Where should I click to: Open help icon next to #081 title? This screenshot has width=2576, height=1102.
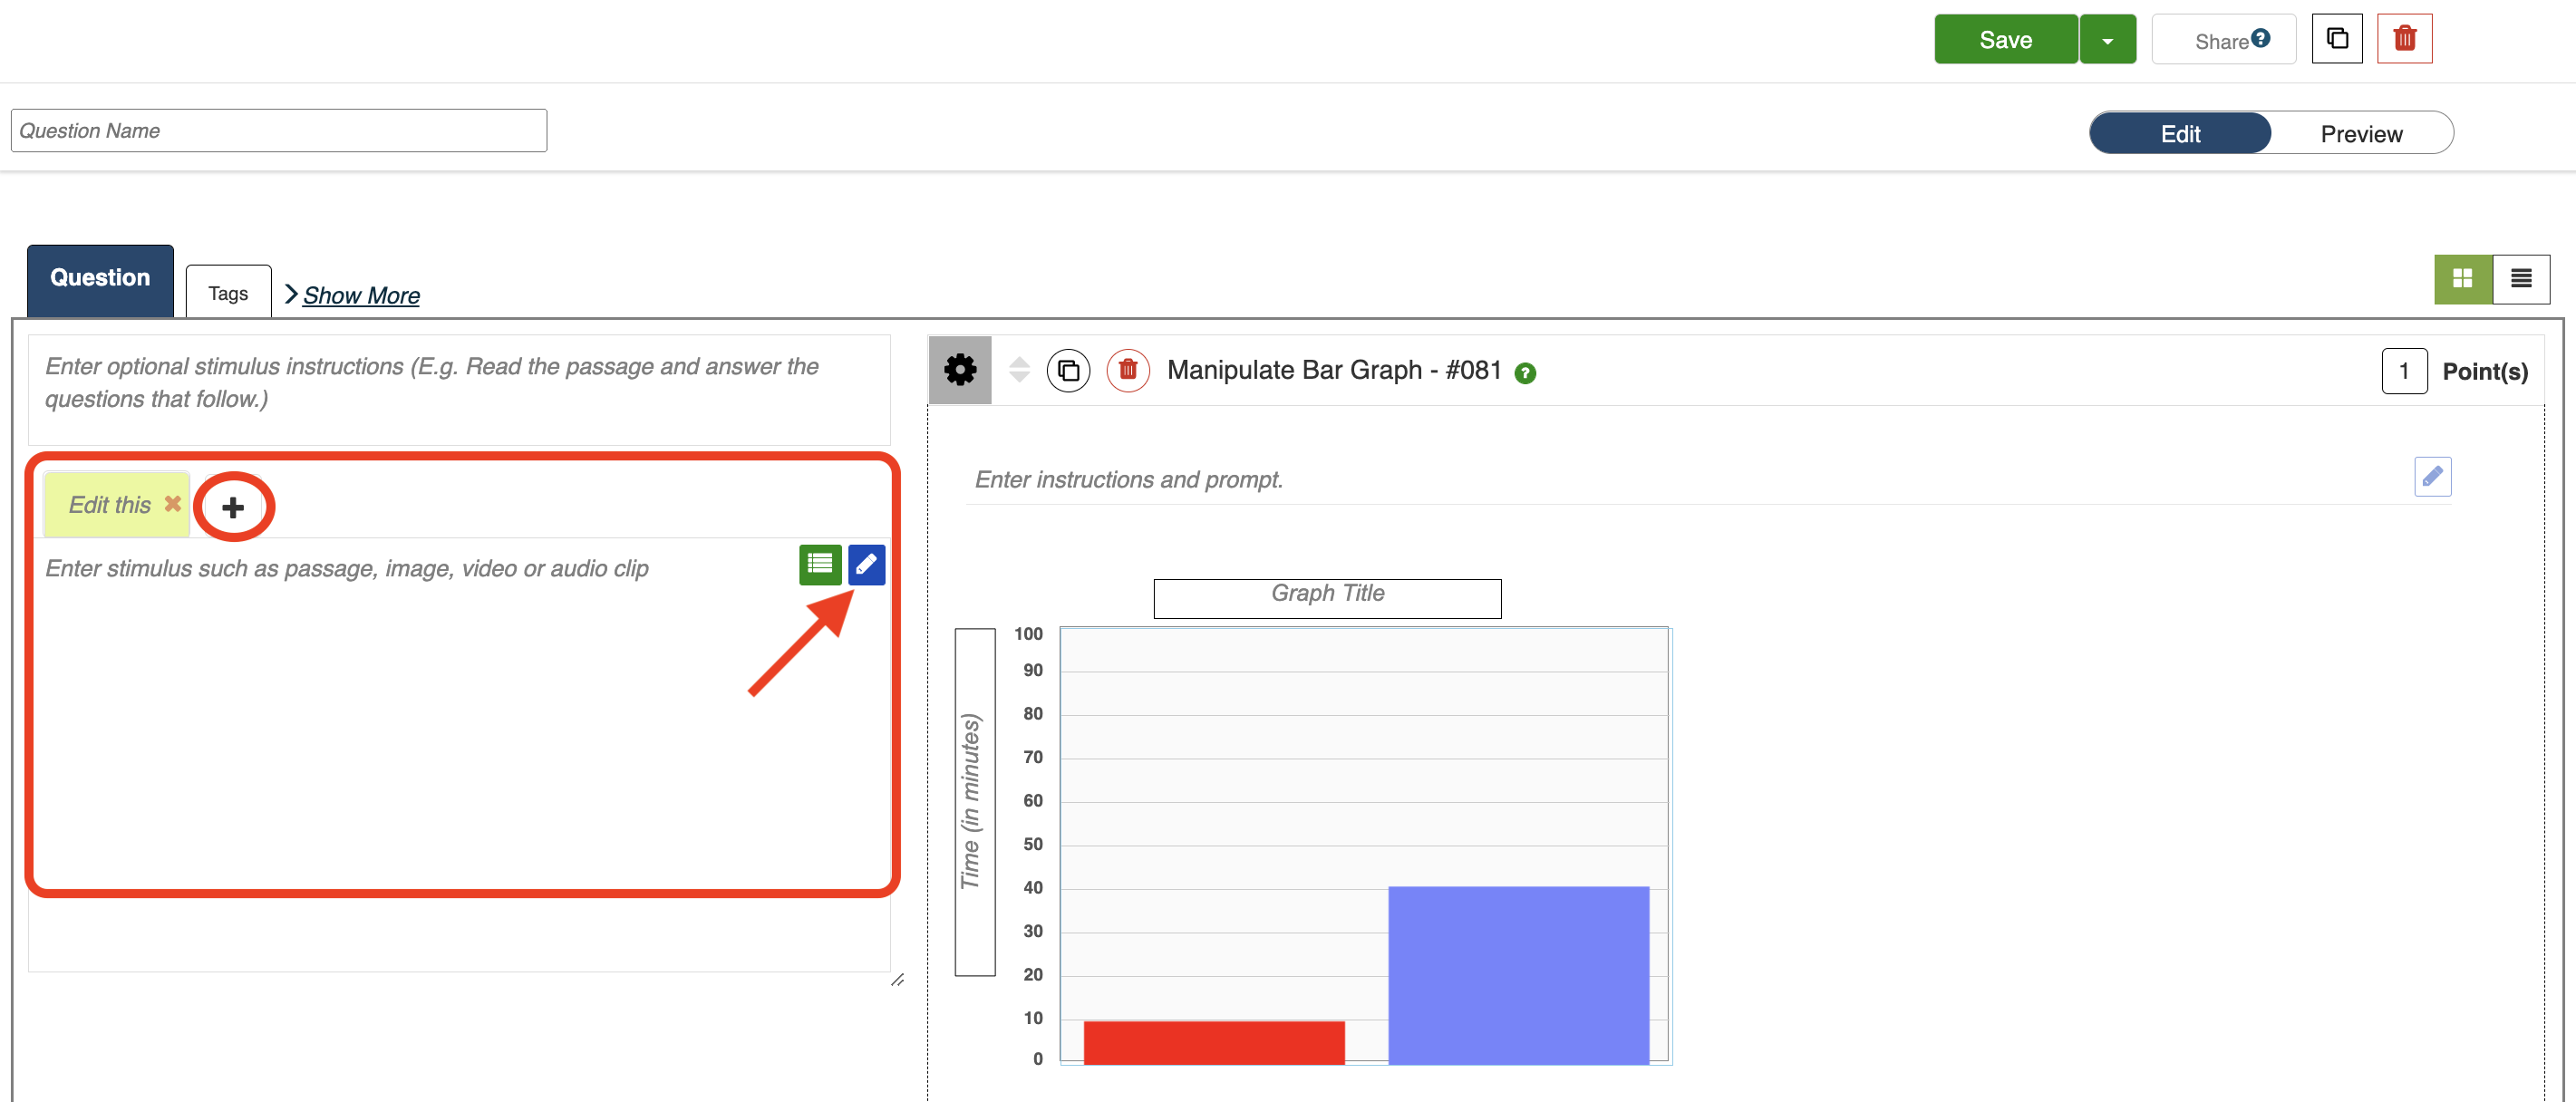(1524, 373)
